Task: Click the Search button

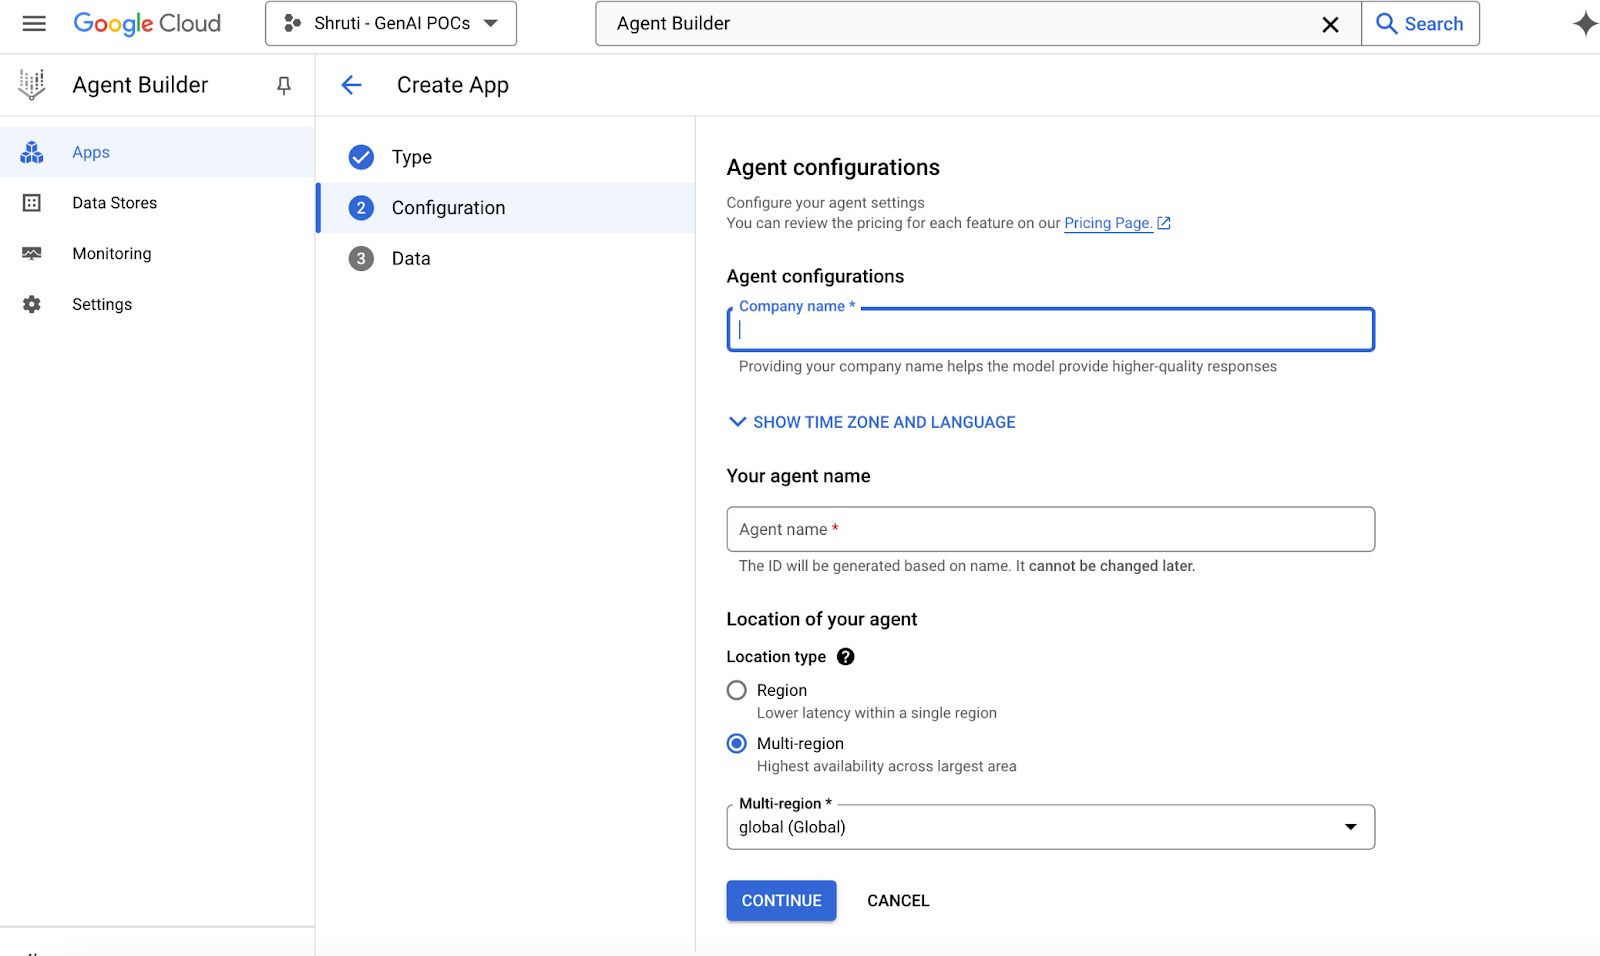Action: [x=1420, y=23]
